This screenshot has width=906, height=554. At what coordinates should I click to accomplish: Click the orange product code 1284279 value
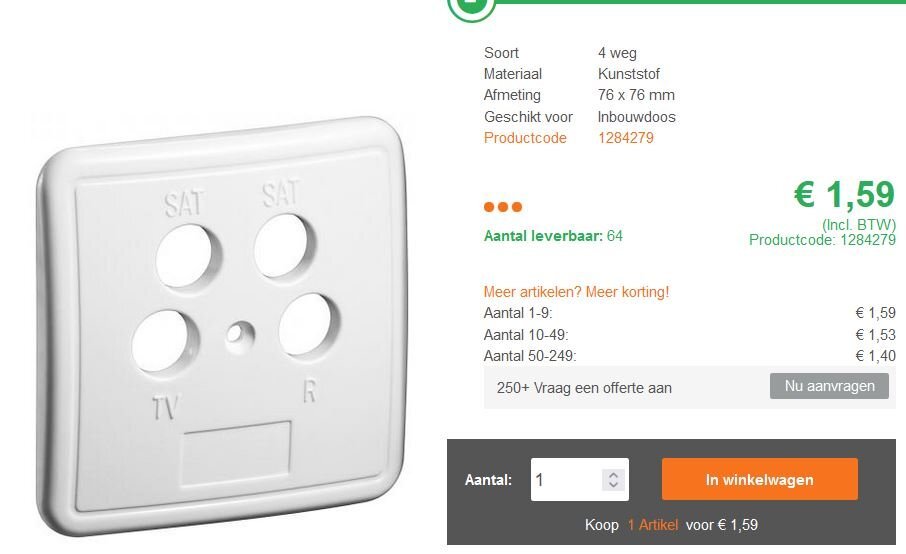[x=626, y=138]
